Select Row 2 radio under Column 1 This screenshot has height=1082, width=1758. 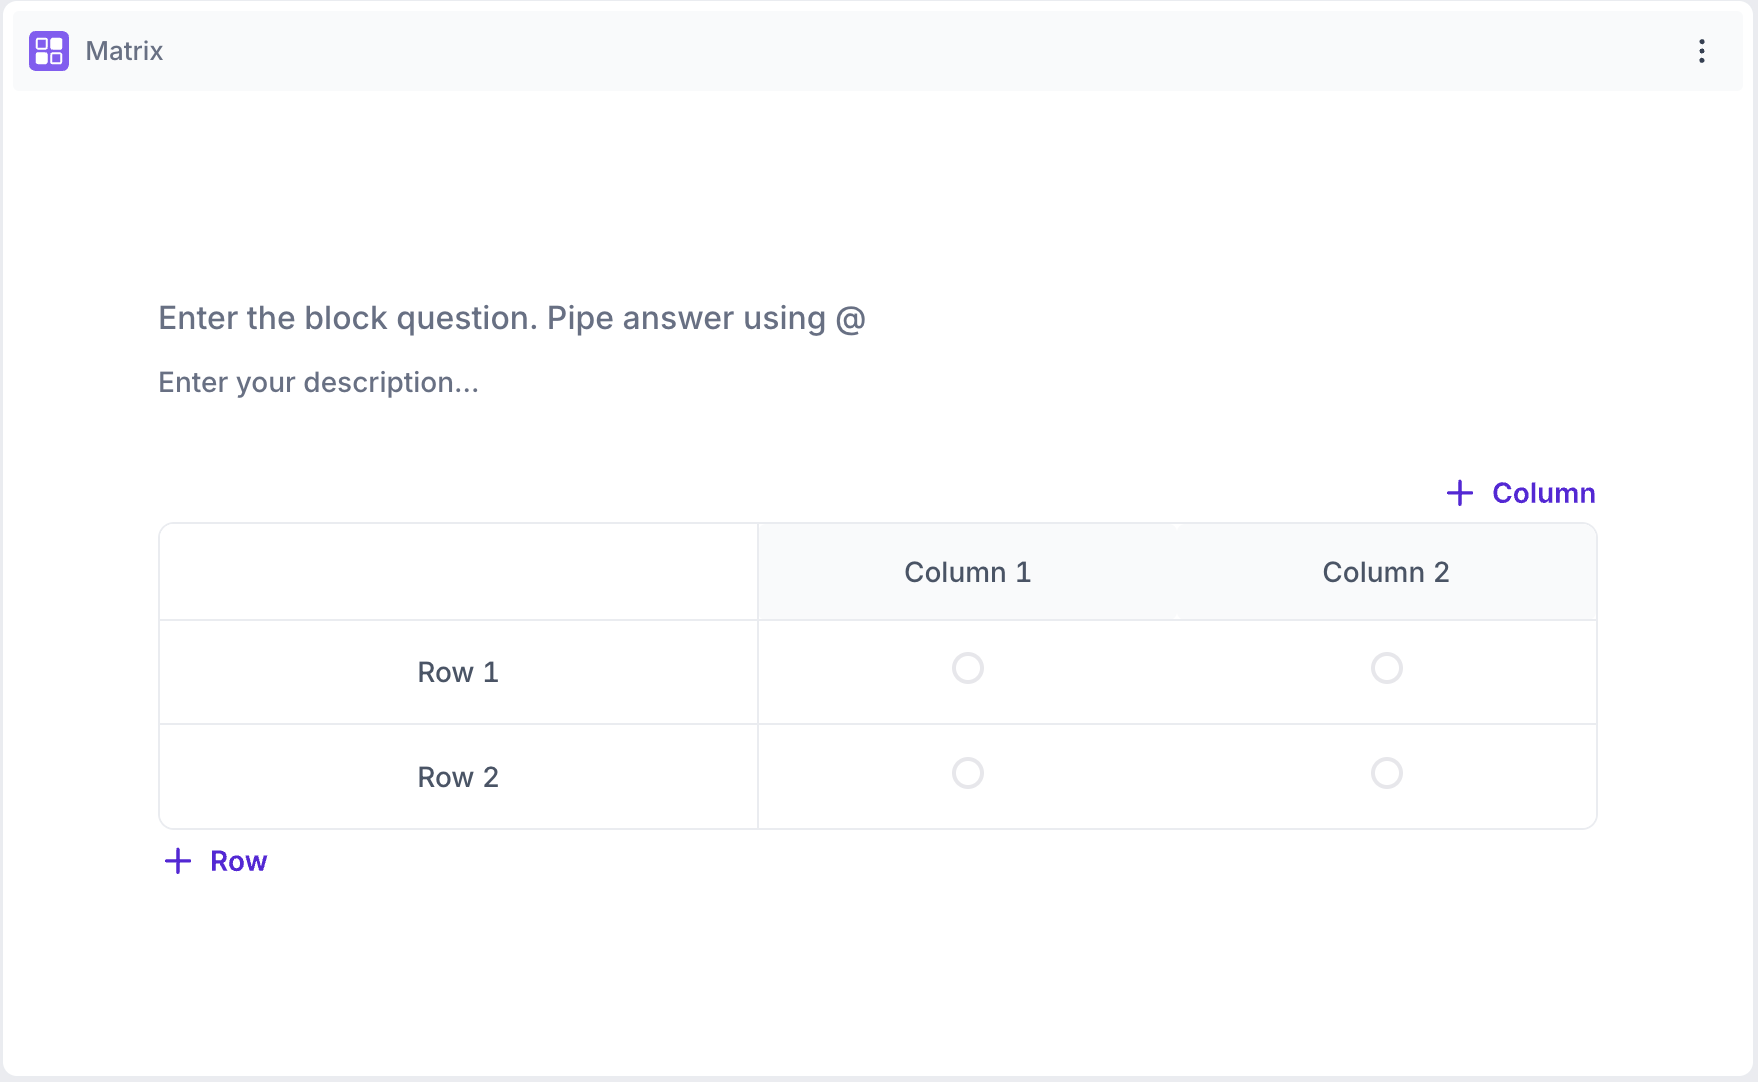coord(967,773)
